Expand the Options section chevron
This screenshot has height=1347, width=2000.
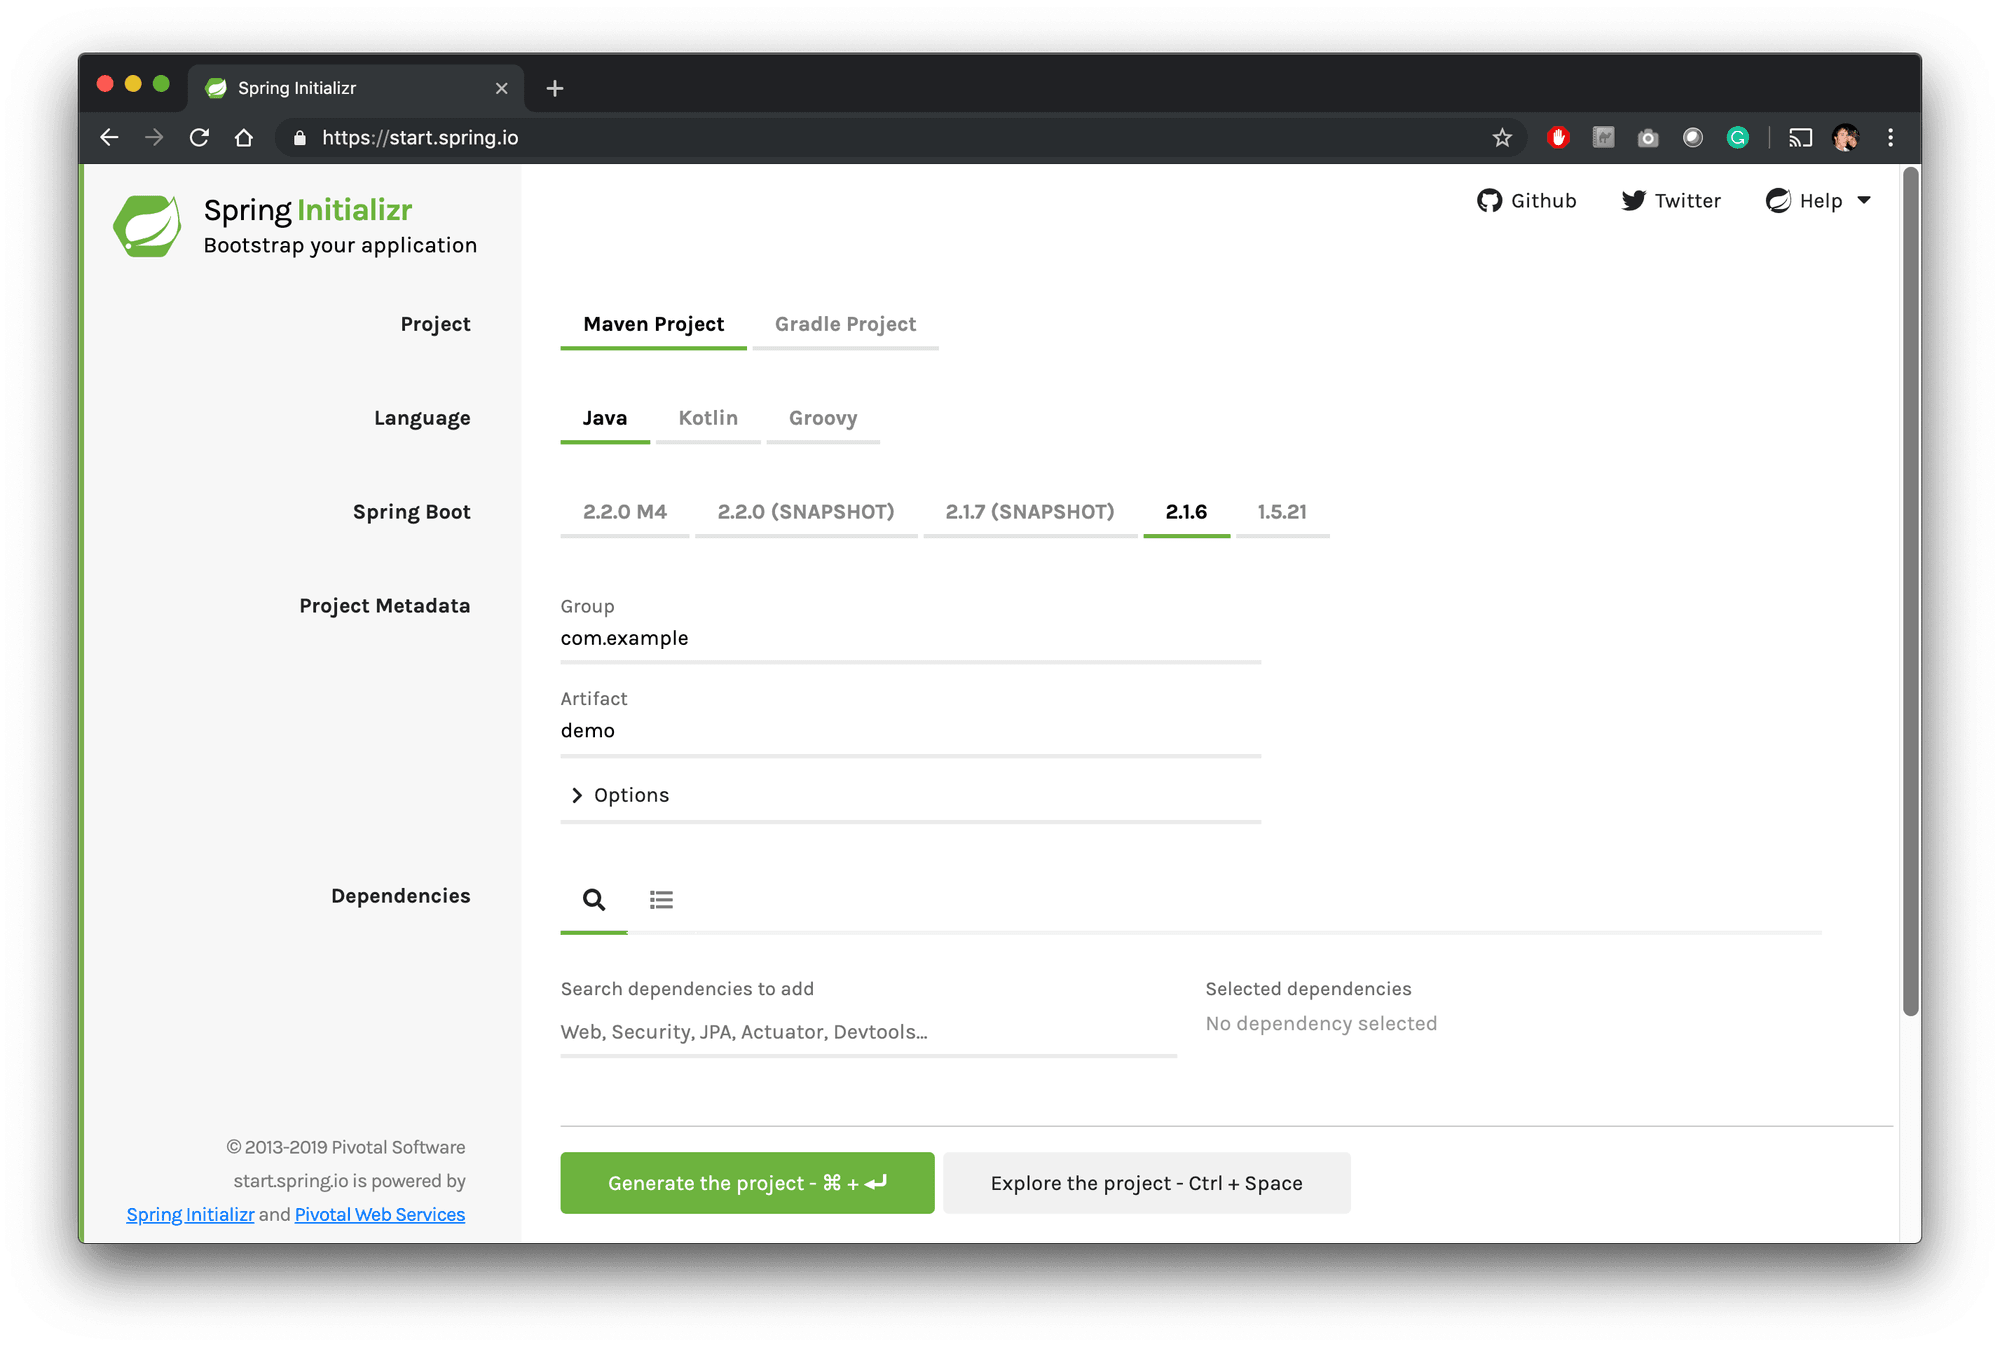pos(577,795)
